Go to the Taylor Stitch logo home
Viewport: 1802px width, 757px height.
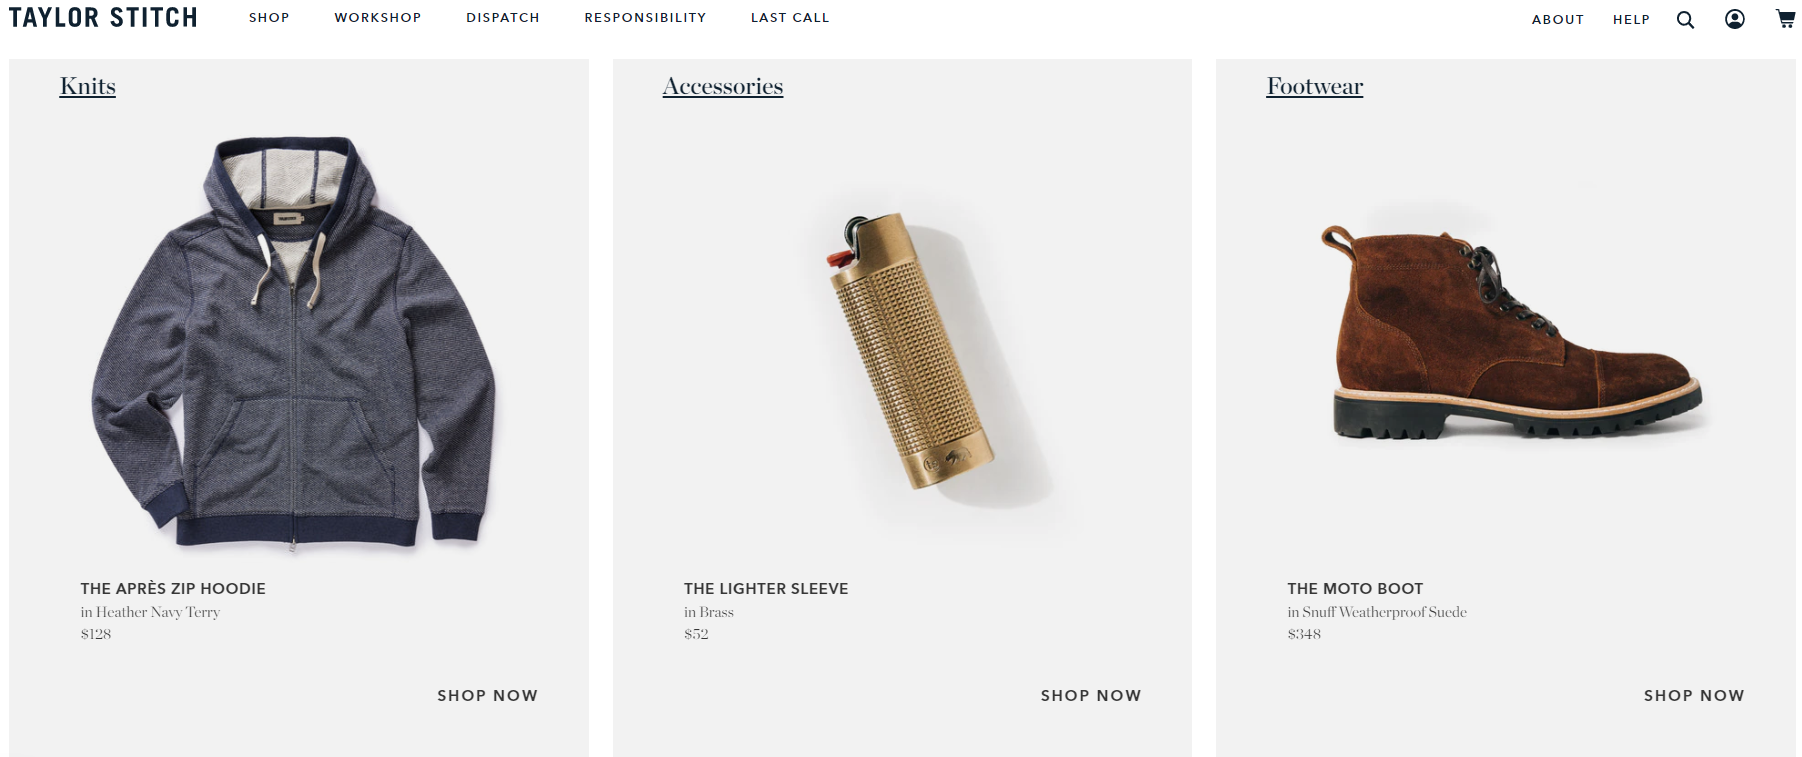[x=103, y=18]
